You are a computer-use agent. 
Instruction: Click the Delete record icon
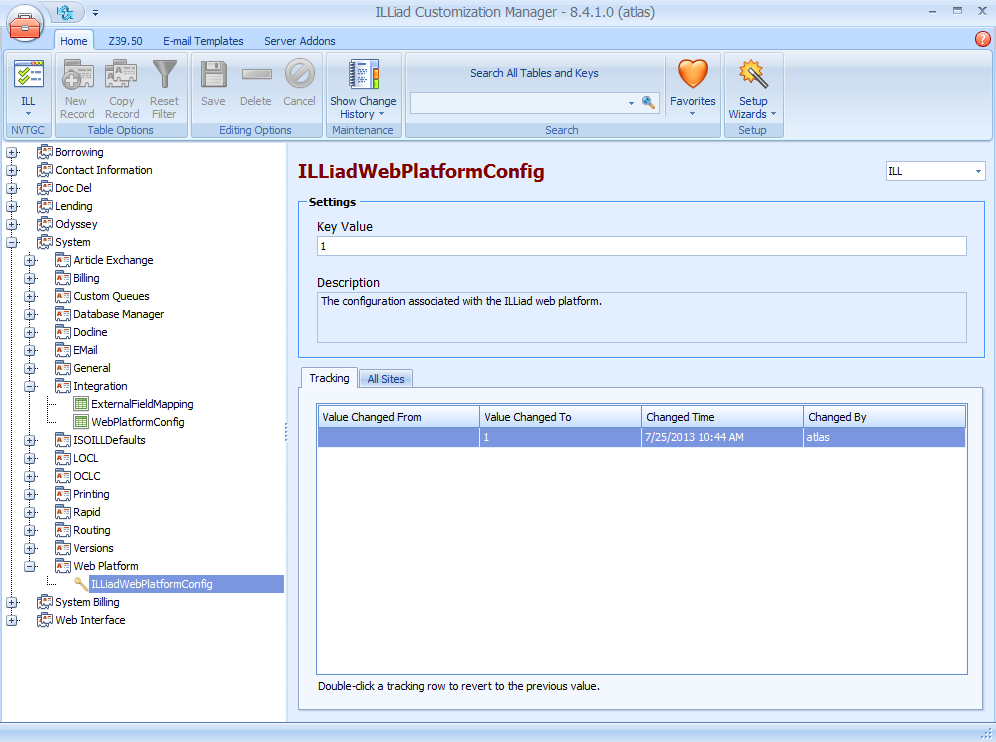pyautogui.click(x=256, y=80)
